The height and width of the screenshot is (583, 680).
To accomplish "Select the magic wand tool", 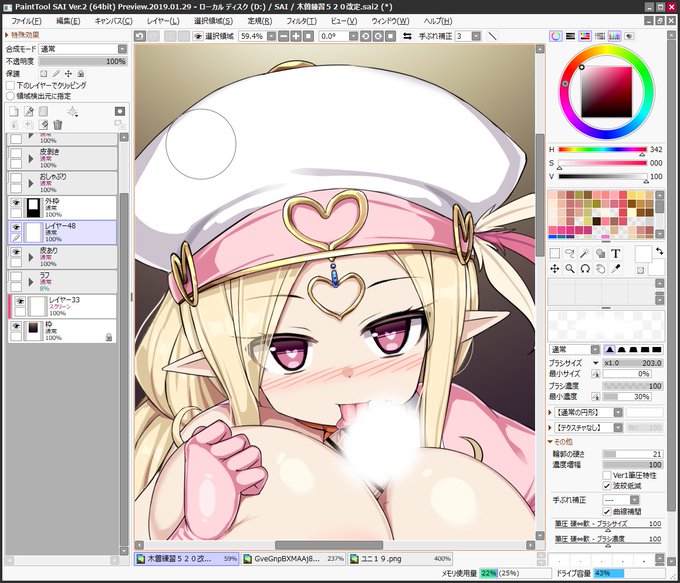I will (585, 253).
